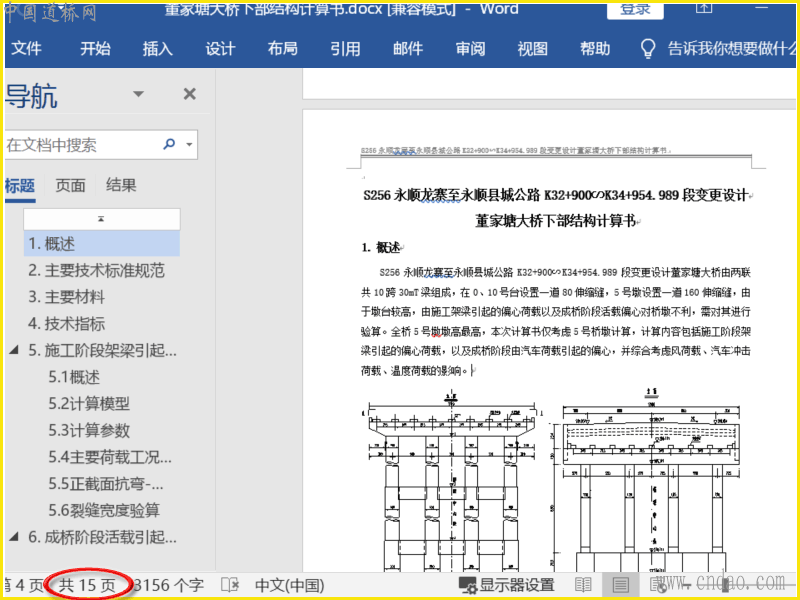Click the document title 董家塘大桥下部结构计算书

coord(556,221)
